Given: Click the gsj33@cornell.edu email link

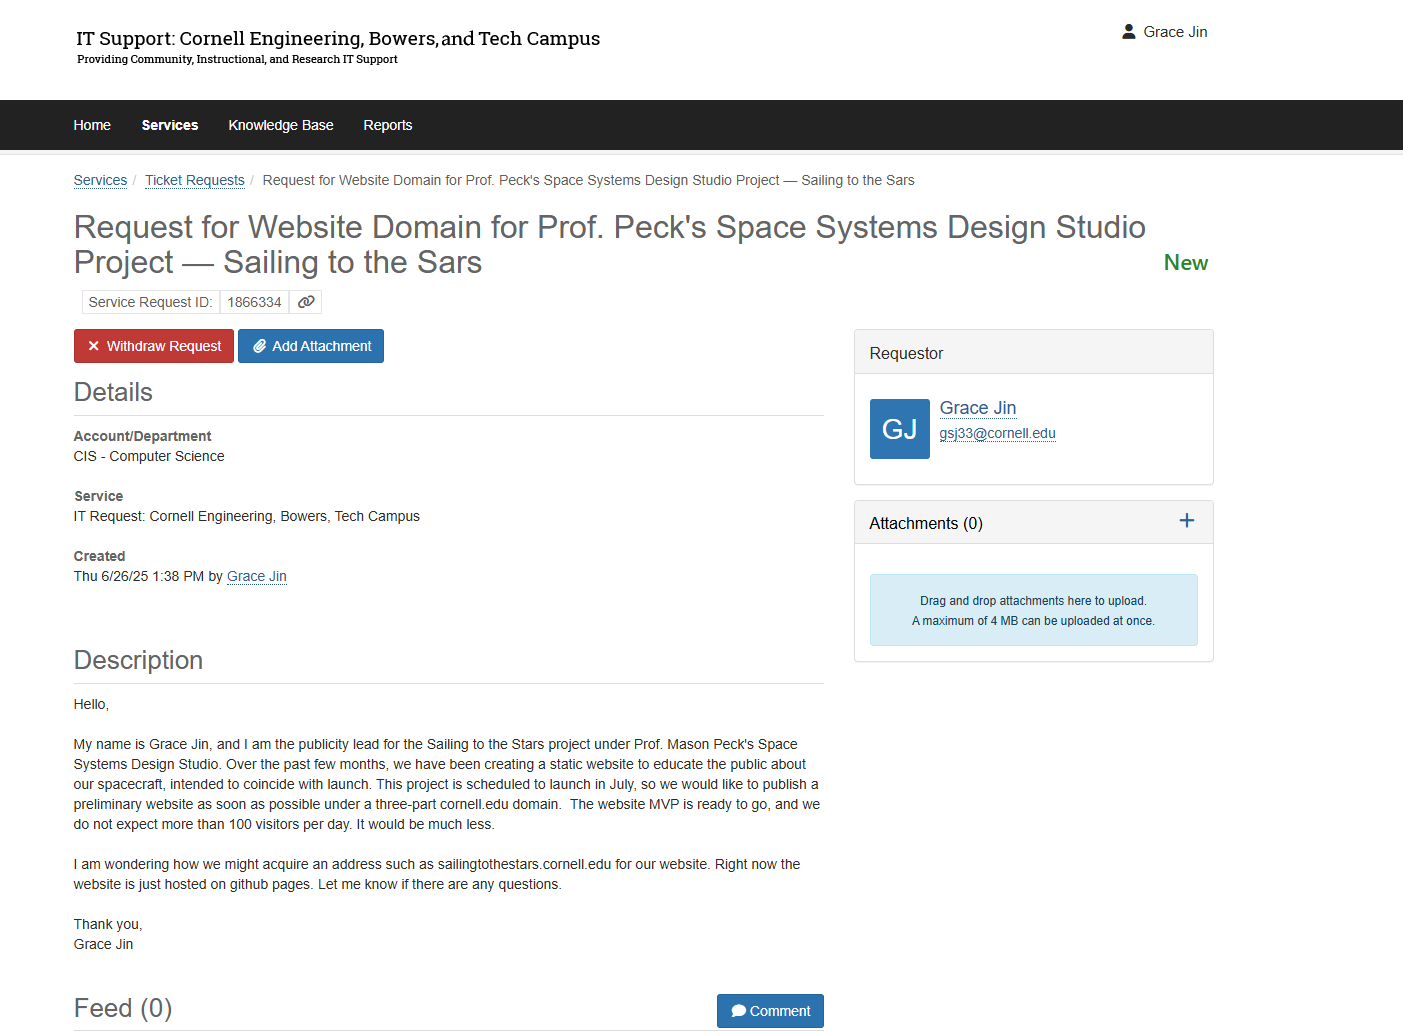Looking at the screenshot, I should pos(997,433).
